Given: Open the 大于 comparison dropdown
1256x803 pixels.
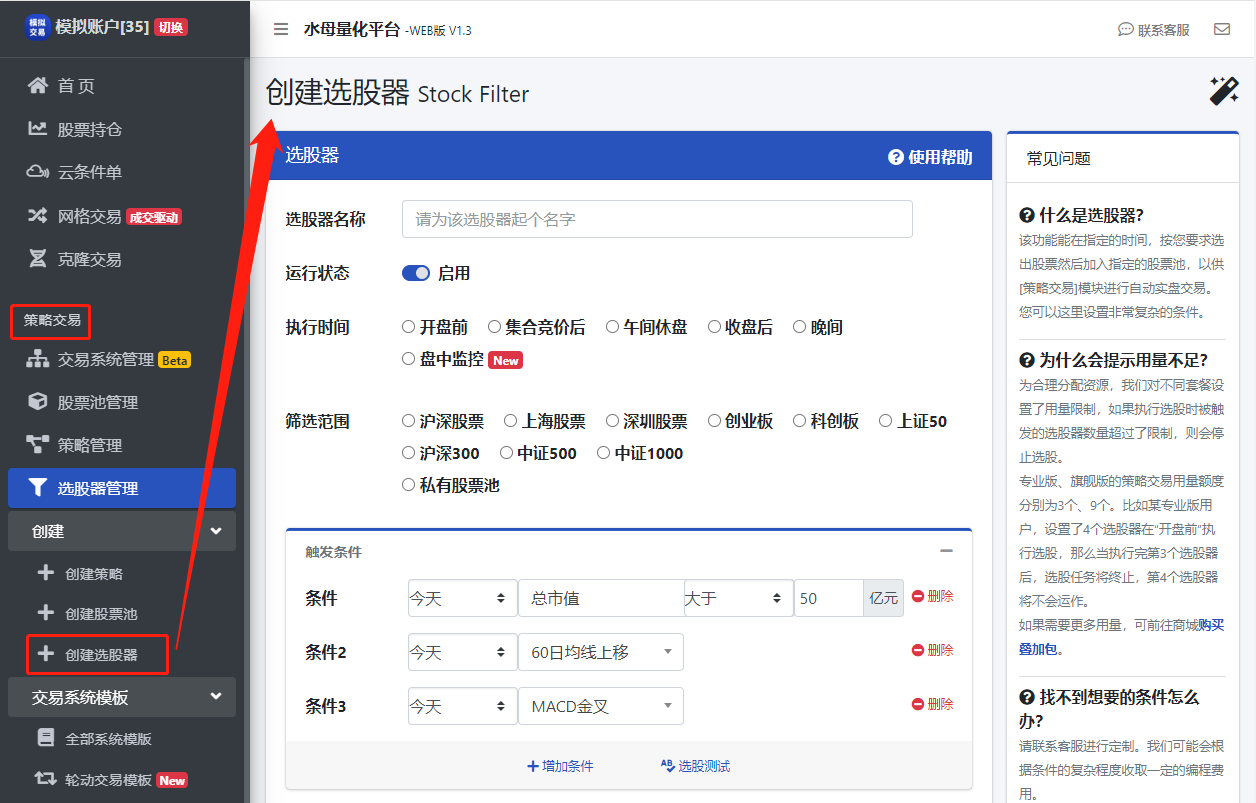Looking at the screenshot, I should point(738,598).
